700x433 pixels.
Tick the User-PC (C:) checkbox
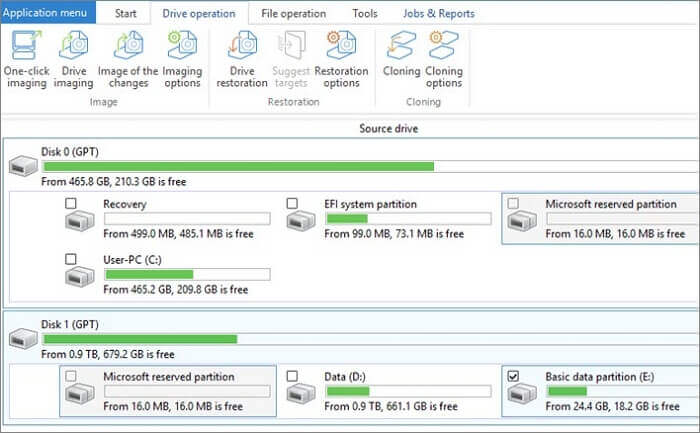tap(70, 259)
